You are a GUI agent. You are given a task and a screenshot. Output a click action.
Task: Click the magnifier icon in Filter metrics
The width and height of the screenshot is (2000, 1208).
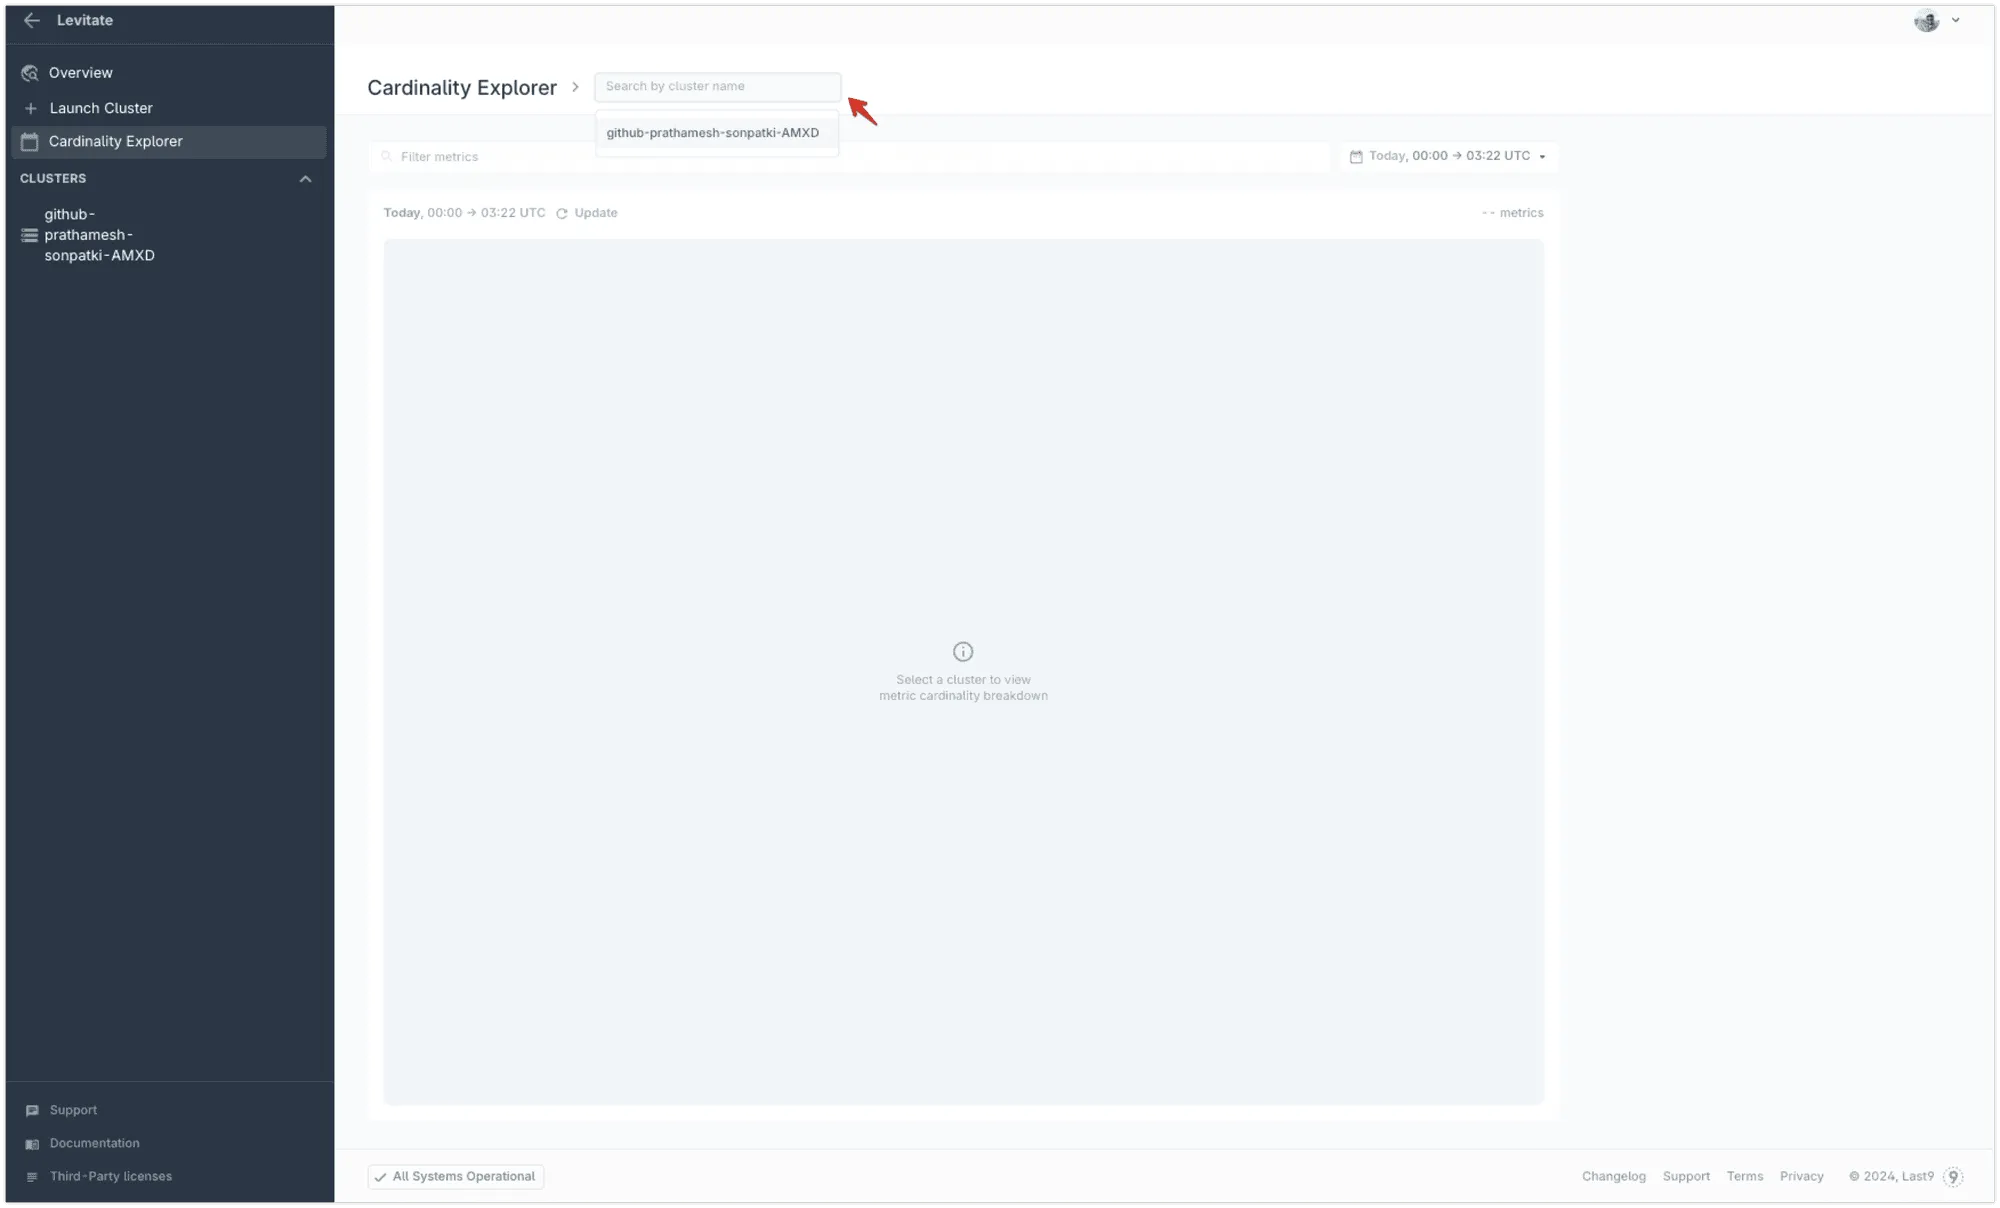[387, 157]
